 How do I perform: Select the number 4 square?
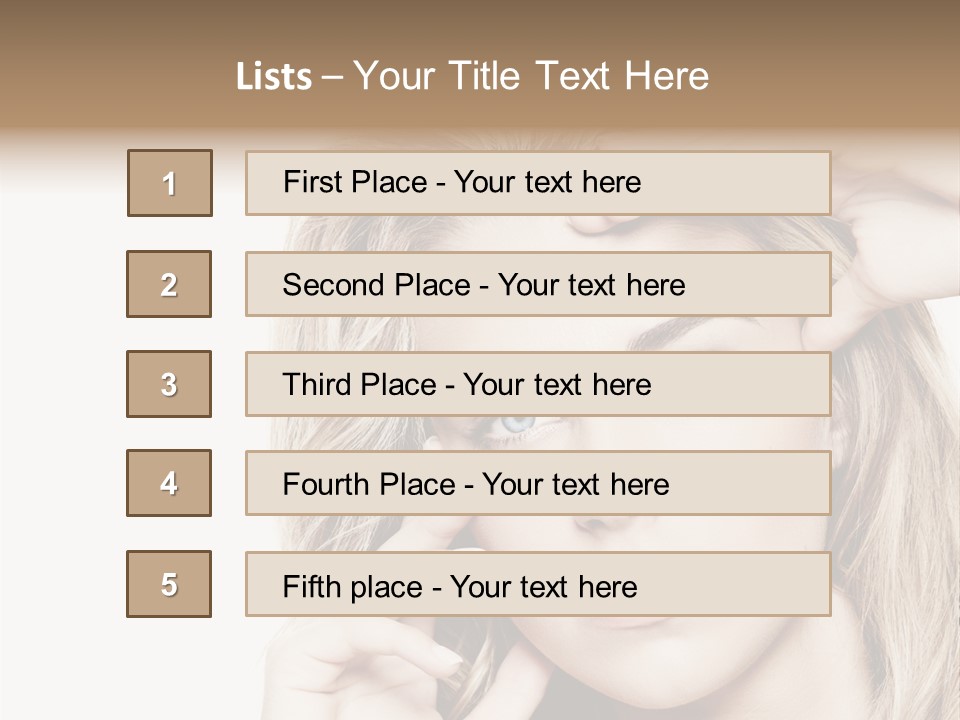169,483
